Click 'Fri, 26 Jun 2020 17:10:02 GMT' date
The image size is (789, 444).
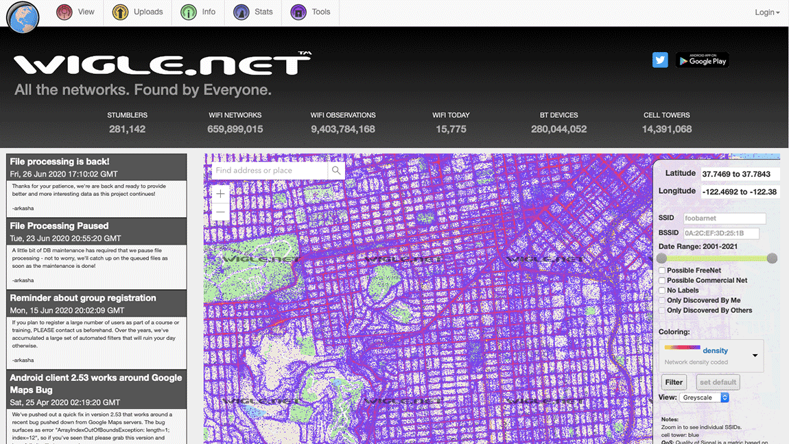(x=64, y=174)
